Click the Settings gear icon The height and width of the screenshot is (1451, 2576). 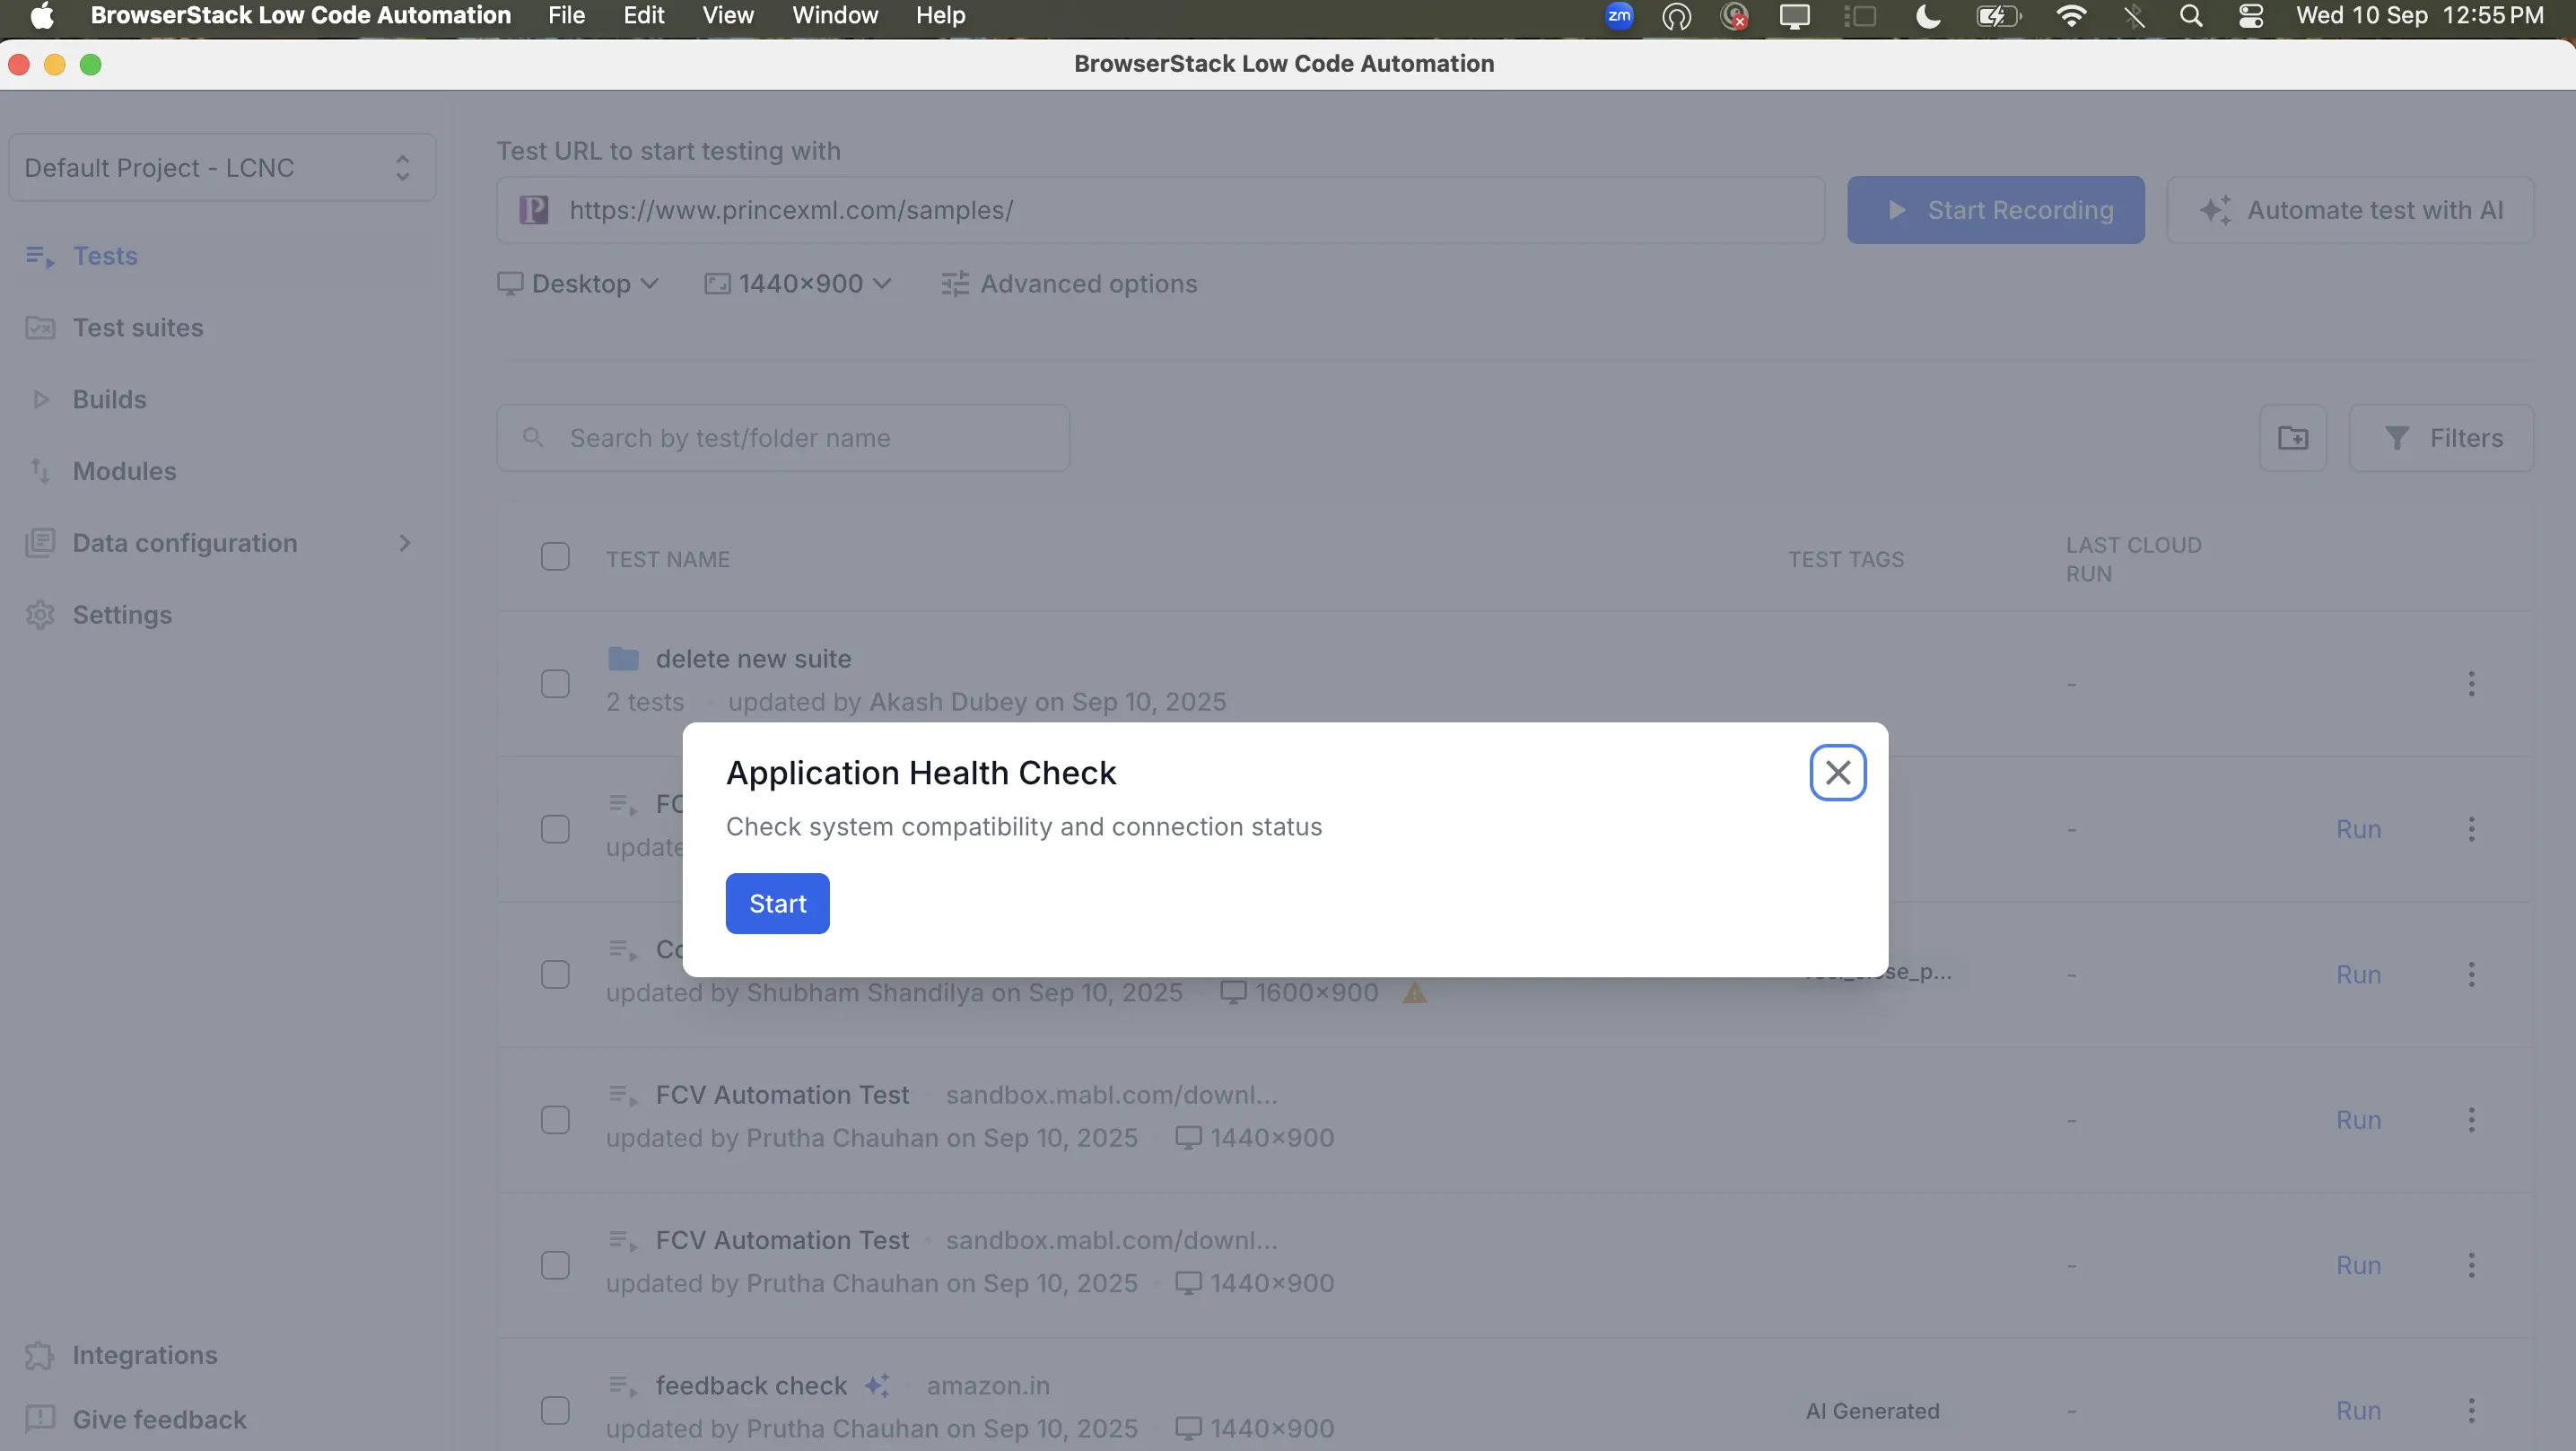coord(40,615)
